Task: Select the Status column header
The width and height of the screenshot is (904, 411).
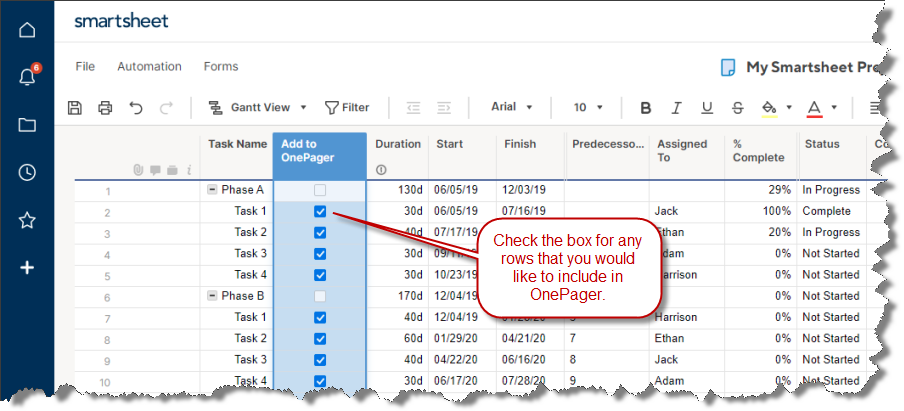Action: pyautogui.click(x=832, y=156)
